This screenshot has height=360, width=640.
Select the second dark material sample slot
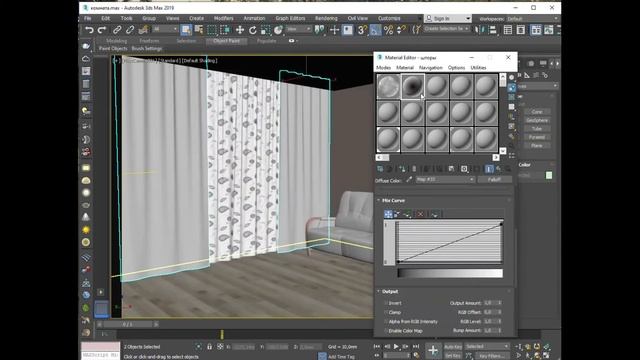[413, 86]
